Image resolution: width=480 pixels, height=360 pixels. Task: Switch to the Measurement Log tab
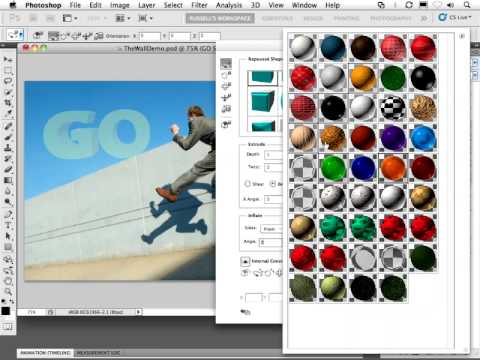(x=98, y=352)
